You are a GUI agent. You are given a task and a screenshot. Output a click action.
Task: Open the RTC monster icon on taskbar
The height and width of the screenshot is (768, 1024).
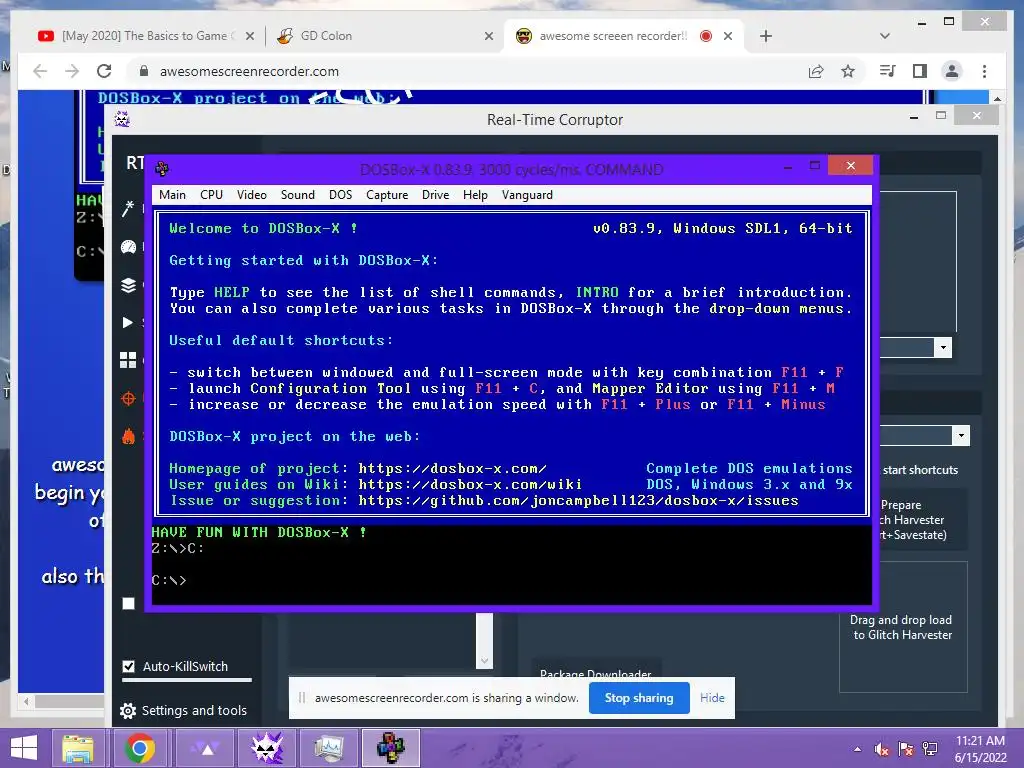click(267, 748)
